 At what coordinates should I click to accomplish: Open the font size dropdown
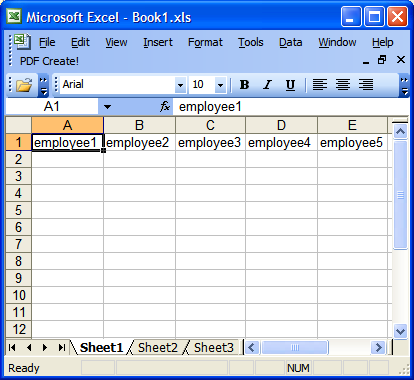tap(220, 85)
